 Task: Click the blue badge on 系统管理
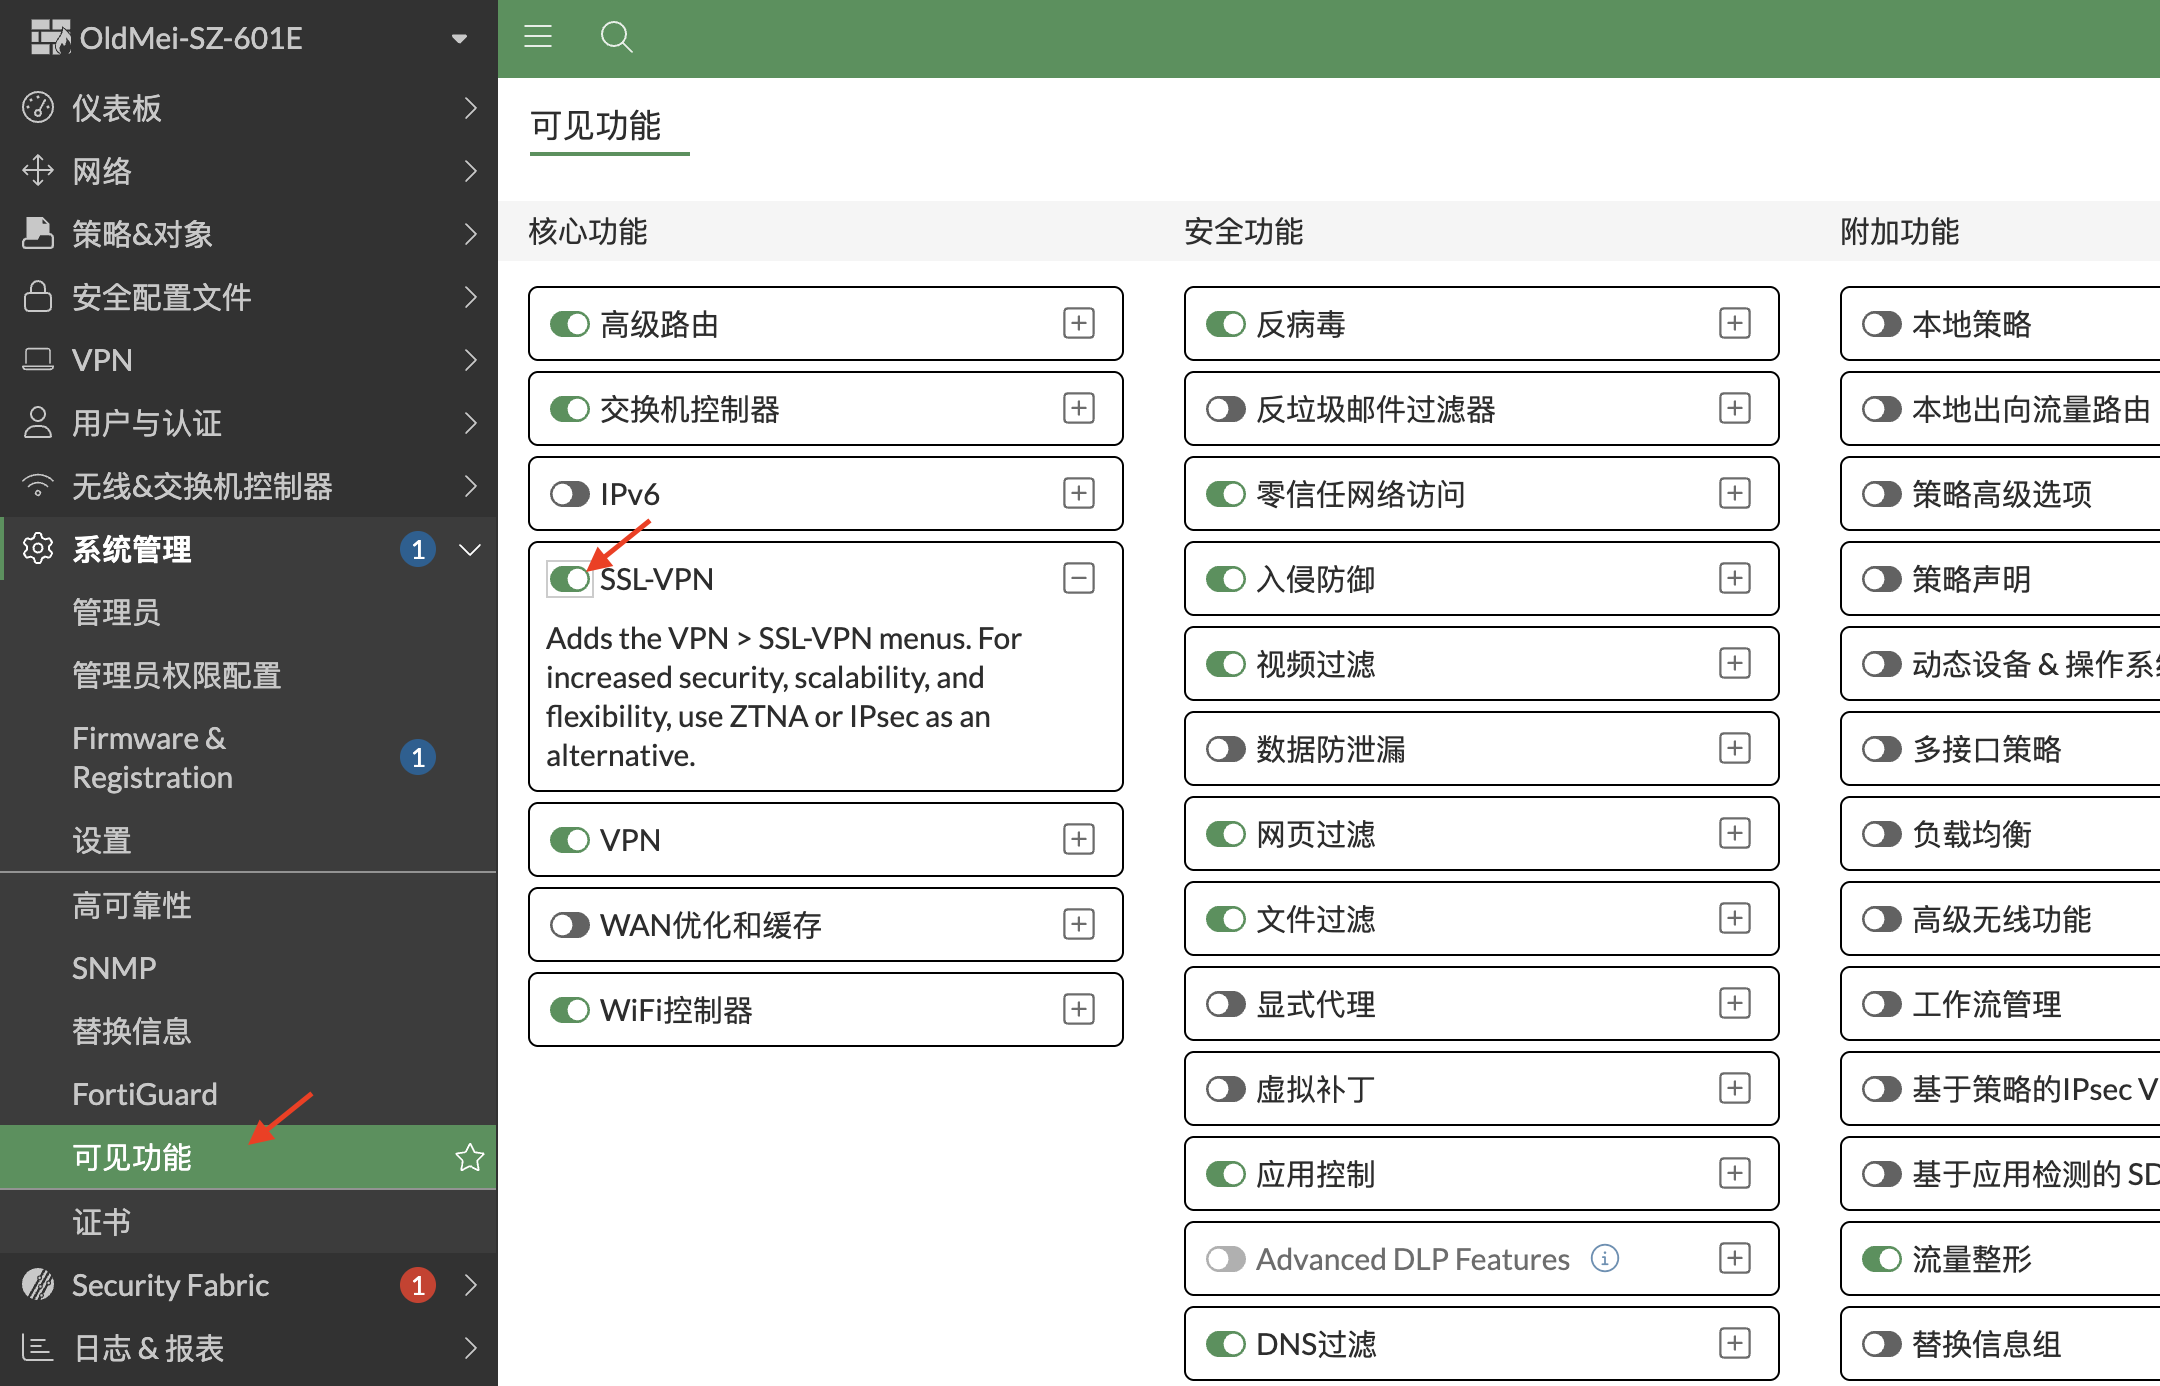coord(418,548)
